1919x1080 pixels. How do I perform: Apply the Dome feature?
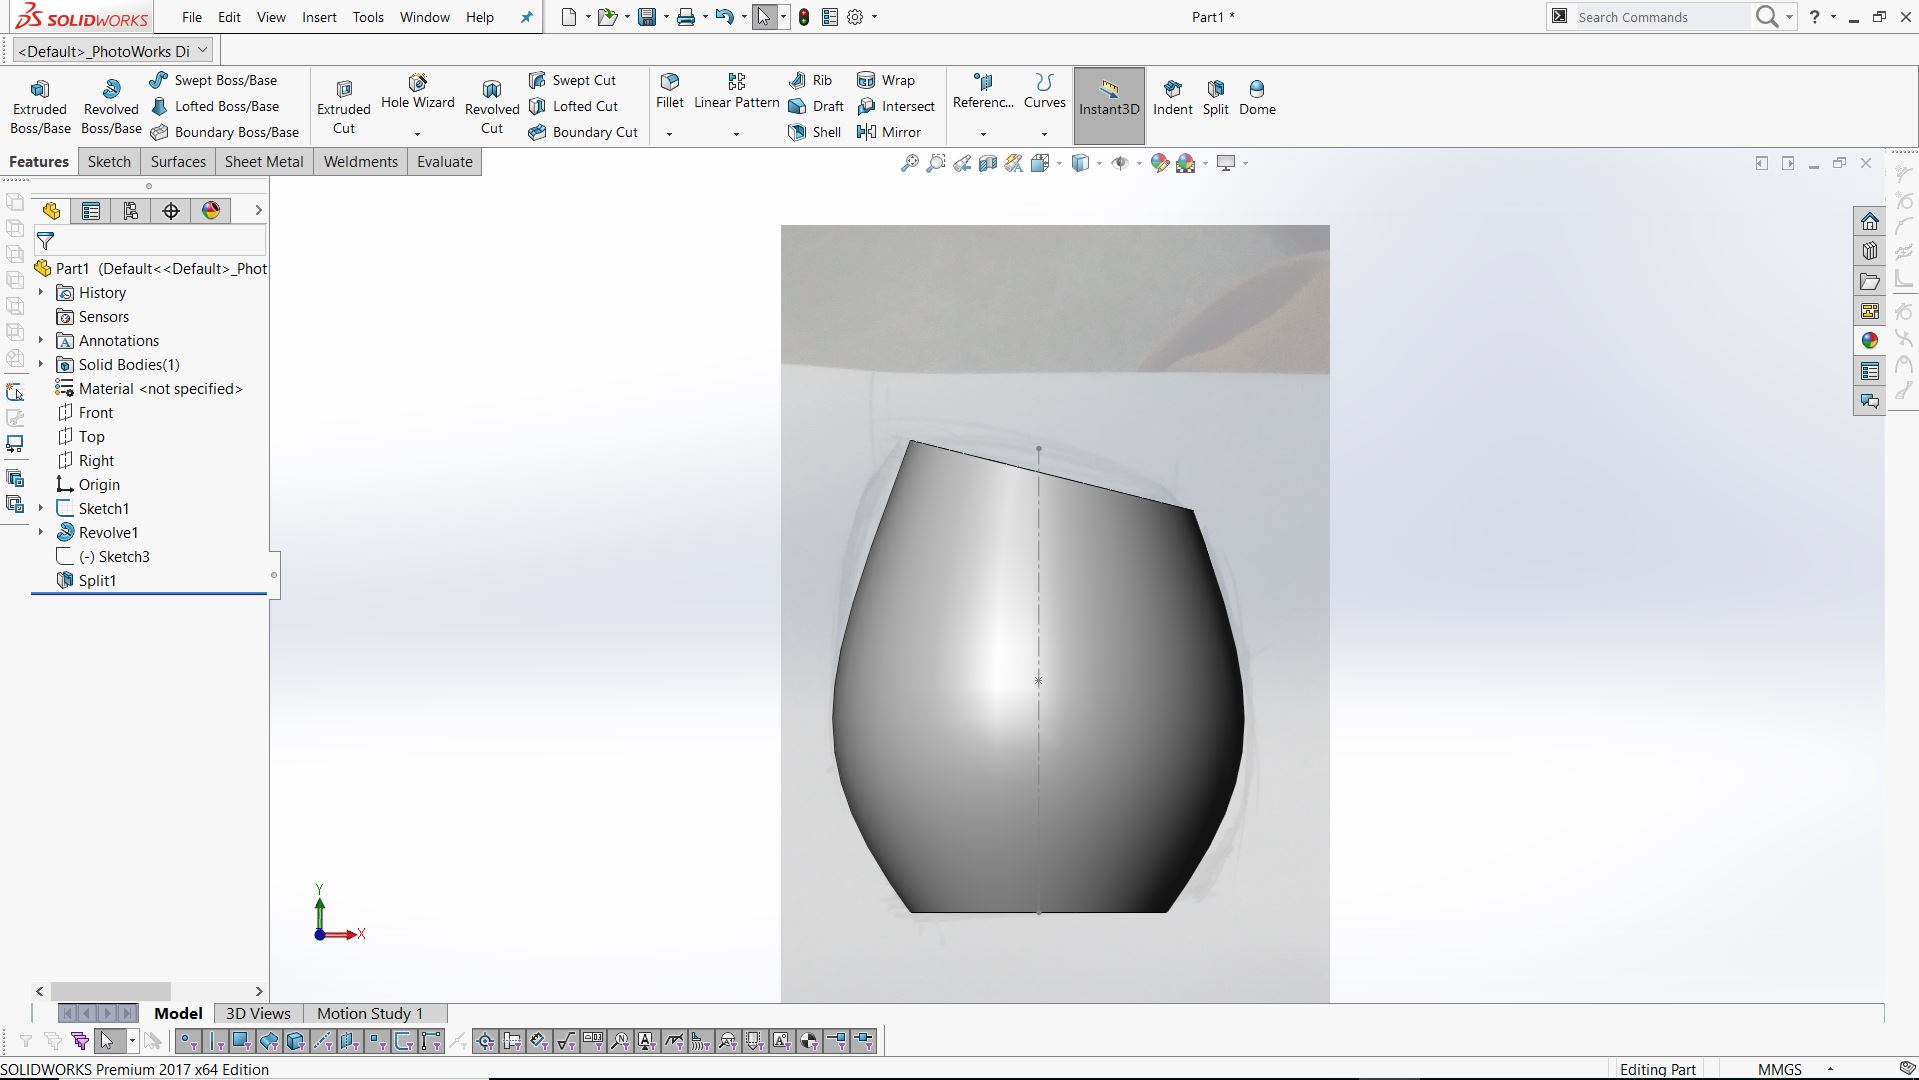(1257, 98)
